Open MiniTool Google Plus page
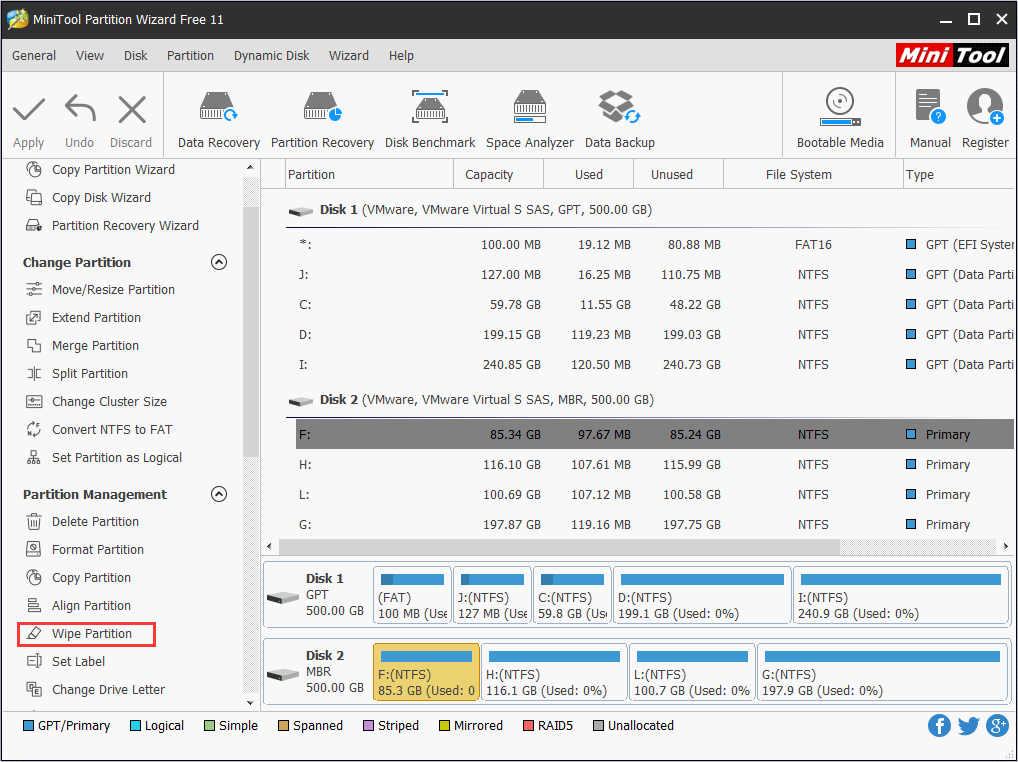This screenshot has height=762, width=1018. 997,725
